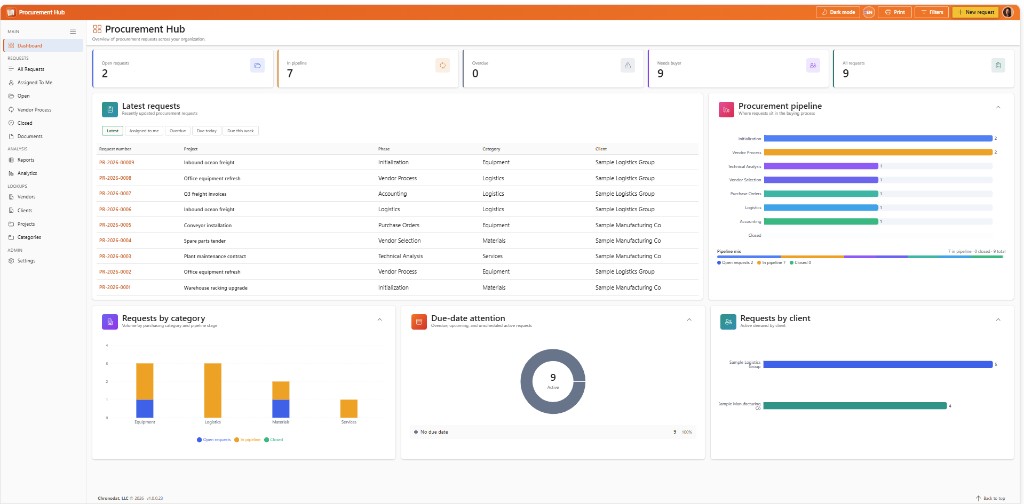This screenshot has height=504, width=1024.
Task: Collapse the Due-date attention panel
Action: point(689,319)
